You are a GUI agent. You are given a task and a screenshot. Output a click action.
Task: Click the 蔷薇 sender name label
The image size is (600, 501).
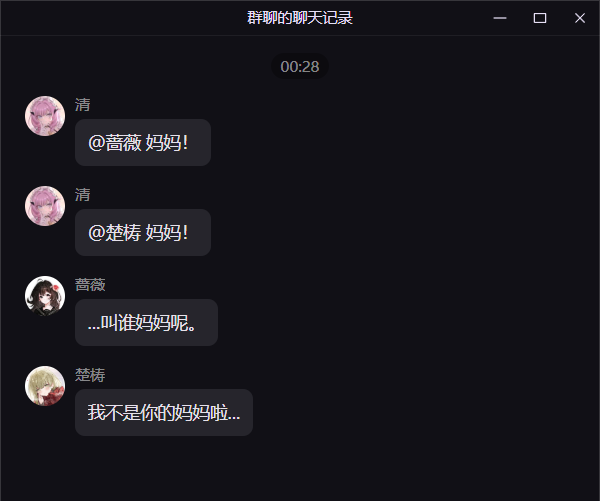point(90,285)
